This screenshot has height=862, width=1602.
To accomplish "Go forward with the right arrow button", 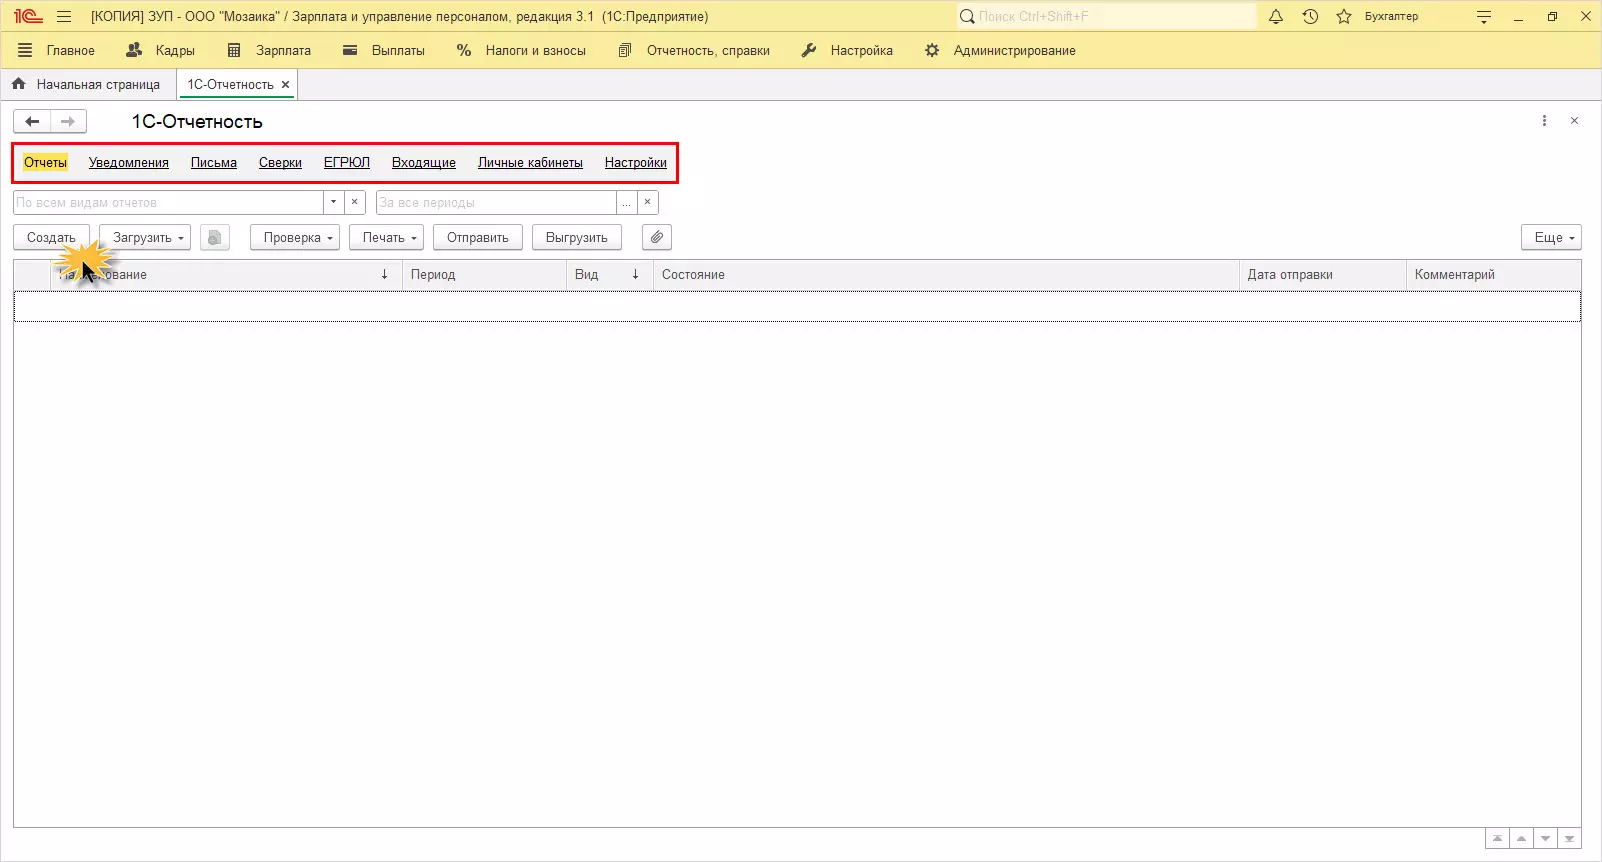I will pyautogui.click(x=68, y=122).
